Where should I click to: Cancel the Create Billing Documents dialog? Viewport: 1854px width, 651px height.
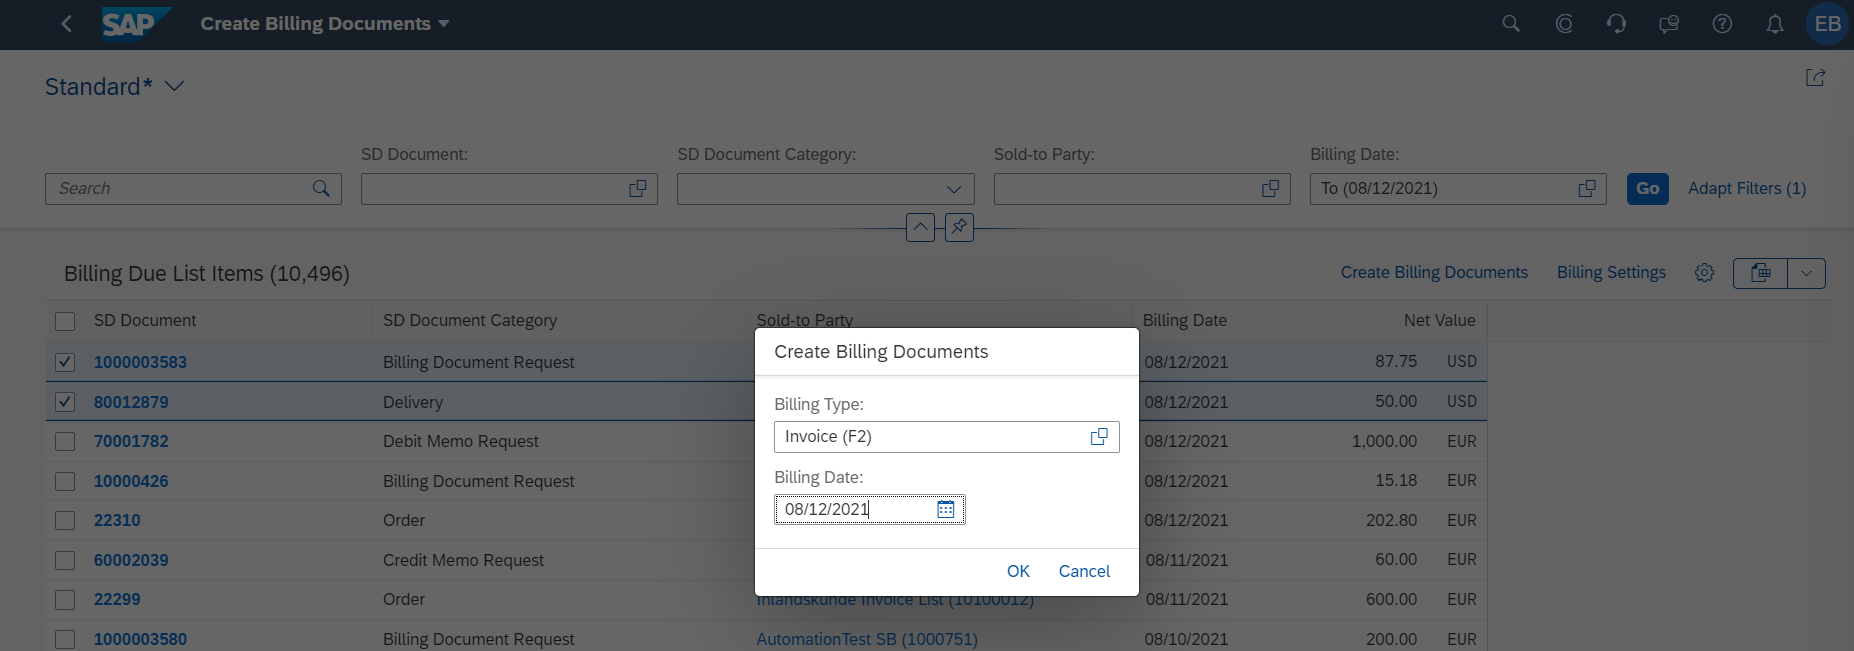point(1084,571)
